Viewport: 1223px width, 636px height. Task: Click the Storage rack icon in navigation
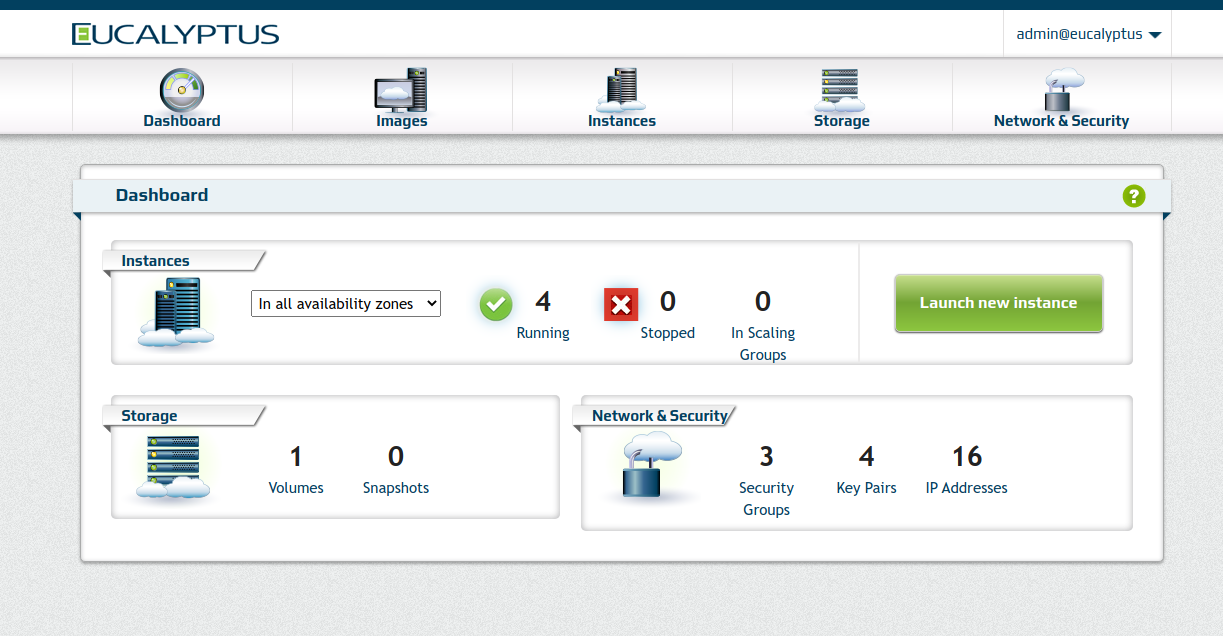coord(840,90)
